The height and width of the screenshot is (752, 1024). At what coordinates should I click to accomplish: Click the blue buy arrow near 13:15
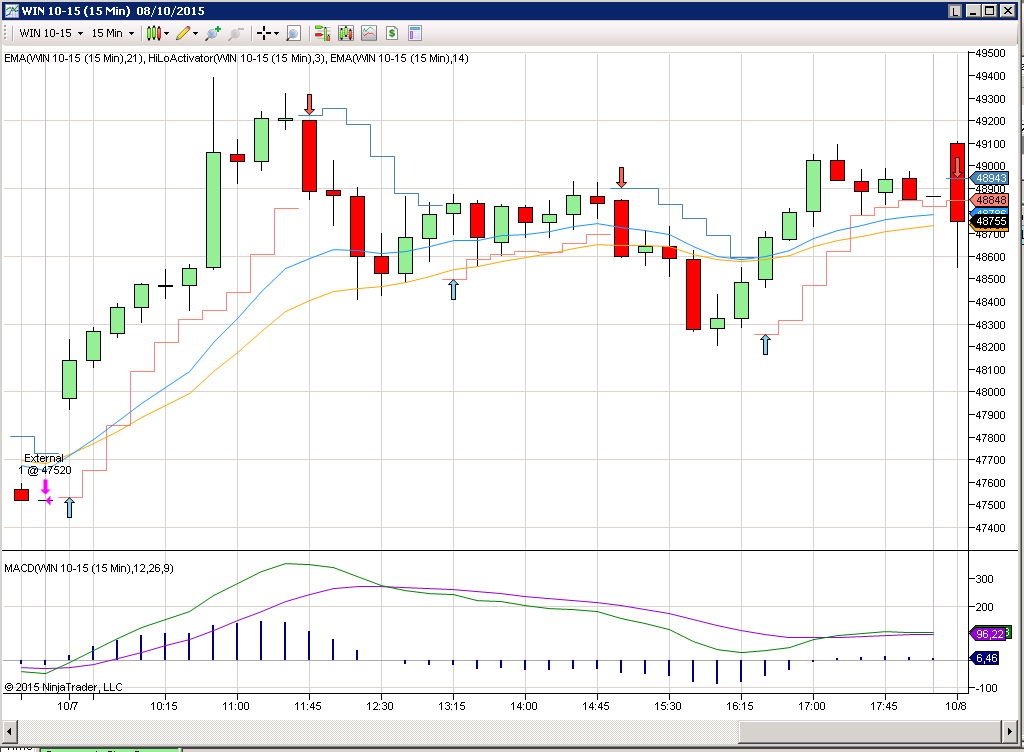[453, 289]
